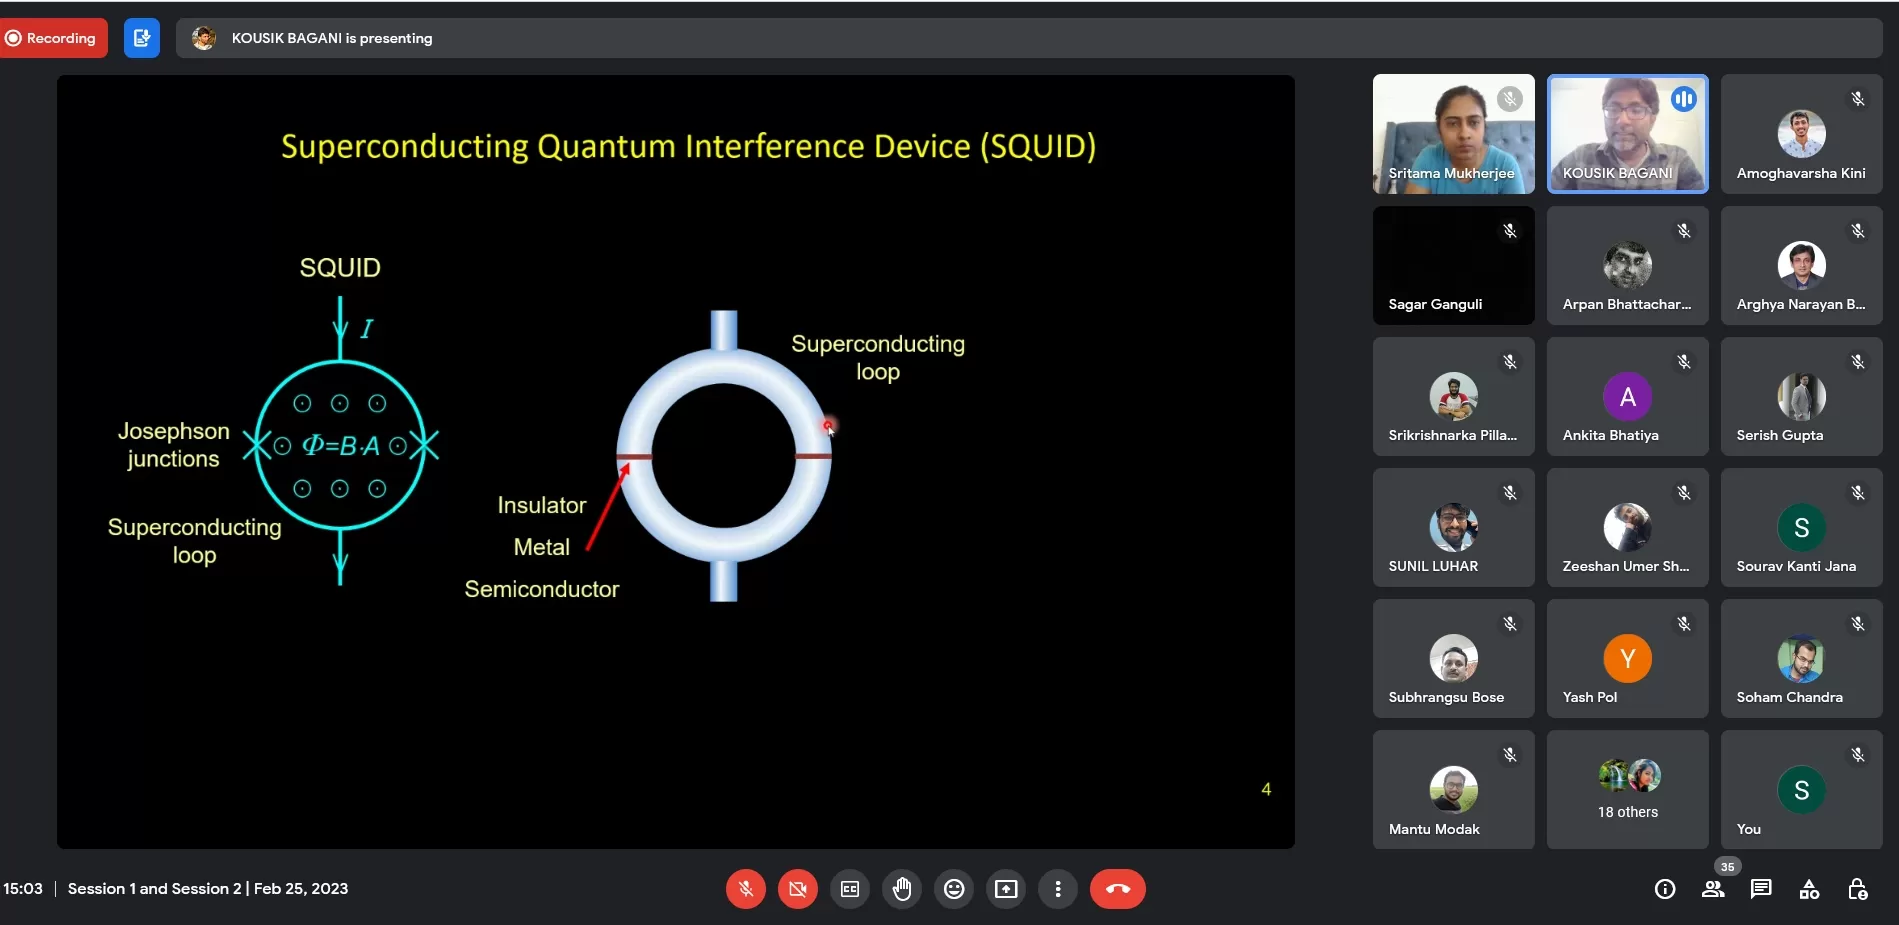Click the speaking indicator on KOUSIK BAGANI's tile
1899x925 pixels.
[x=1684, y=99]
